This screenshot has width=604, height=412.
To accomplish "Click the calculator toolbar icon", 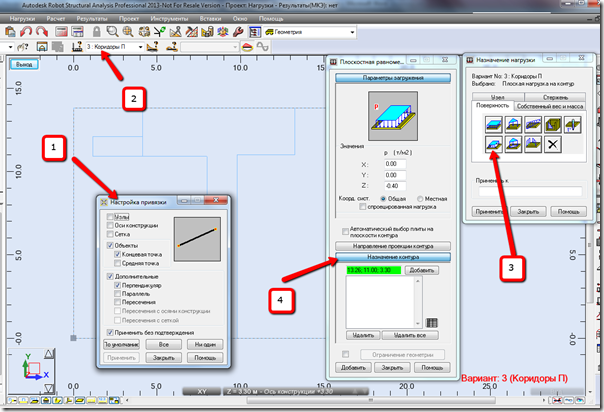I will click(x=61, y=32).
